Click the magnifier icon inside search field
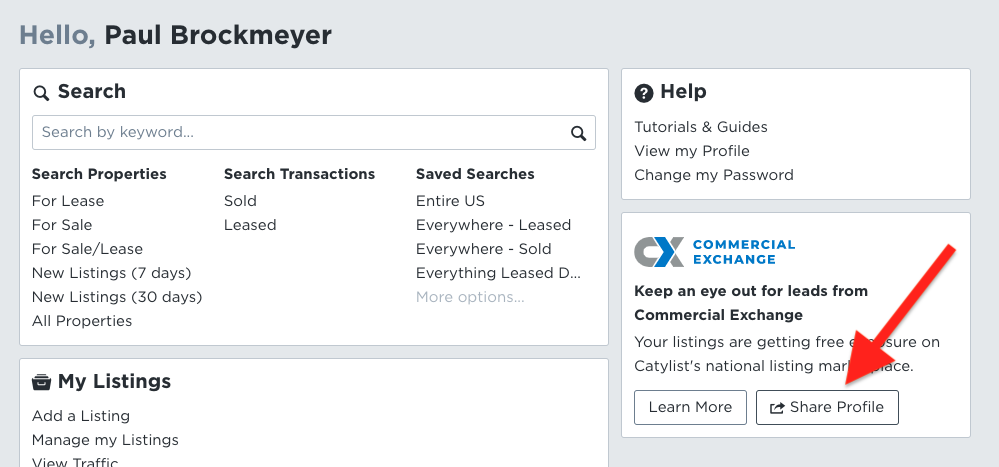The image size is (999, 467). coord(578,133)
